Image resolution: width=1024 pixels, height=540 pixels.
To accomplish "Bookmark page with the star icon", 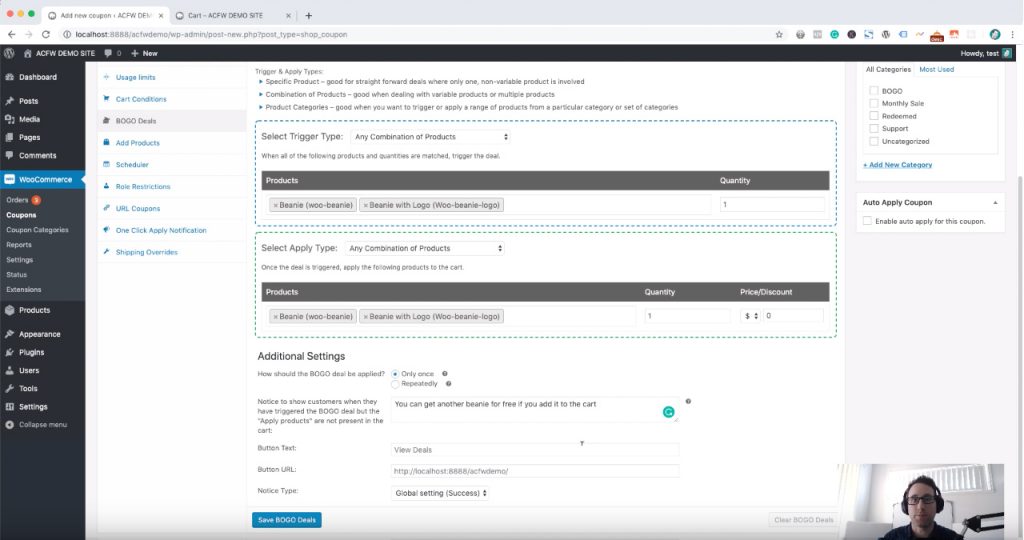I will click(x=779, y=35).
